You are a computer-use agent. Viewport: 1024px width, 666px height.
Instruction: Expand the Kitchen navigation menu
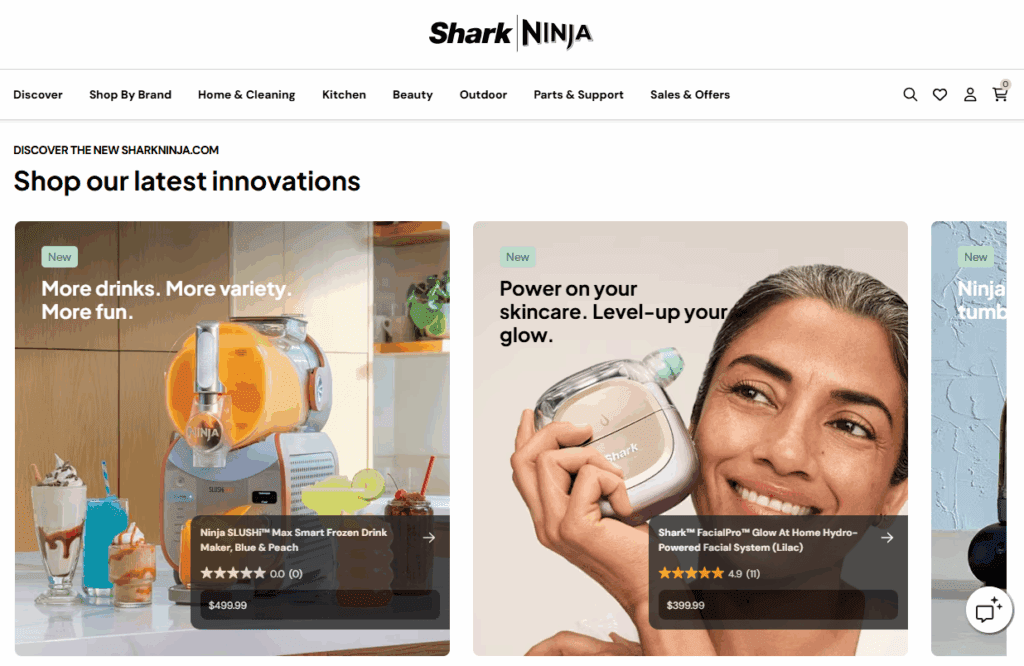tap(344, 95)
